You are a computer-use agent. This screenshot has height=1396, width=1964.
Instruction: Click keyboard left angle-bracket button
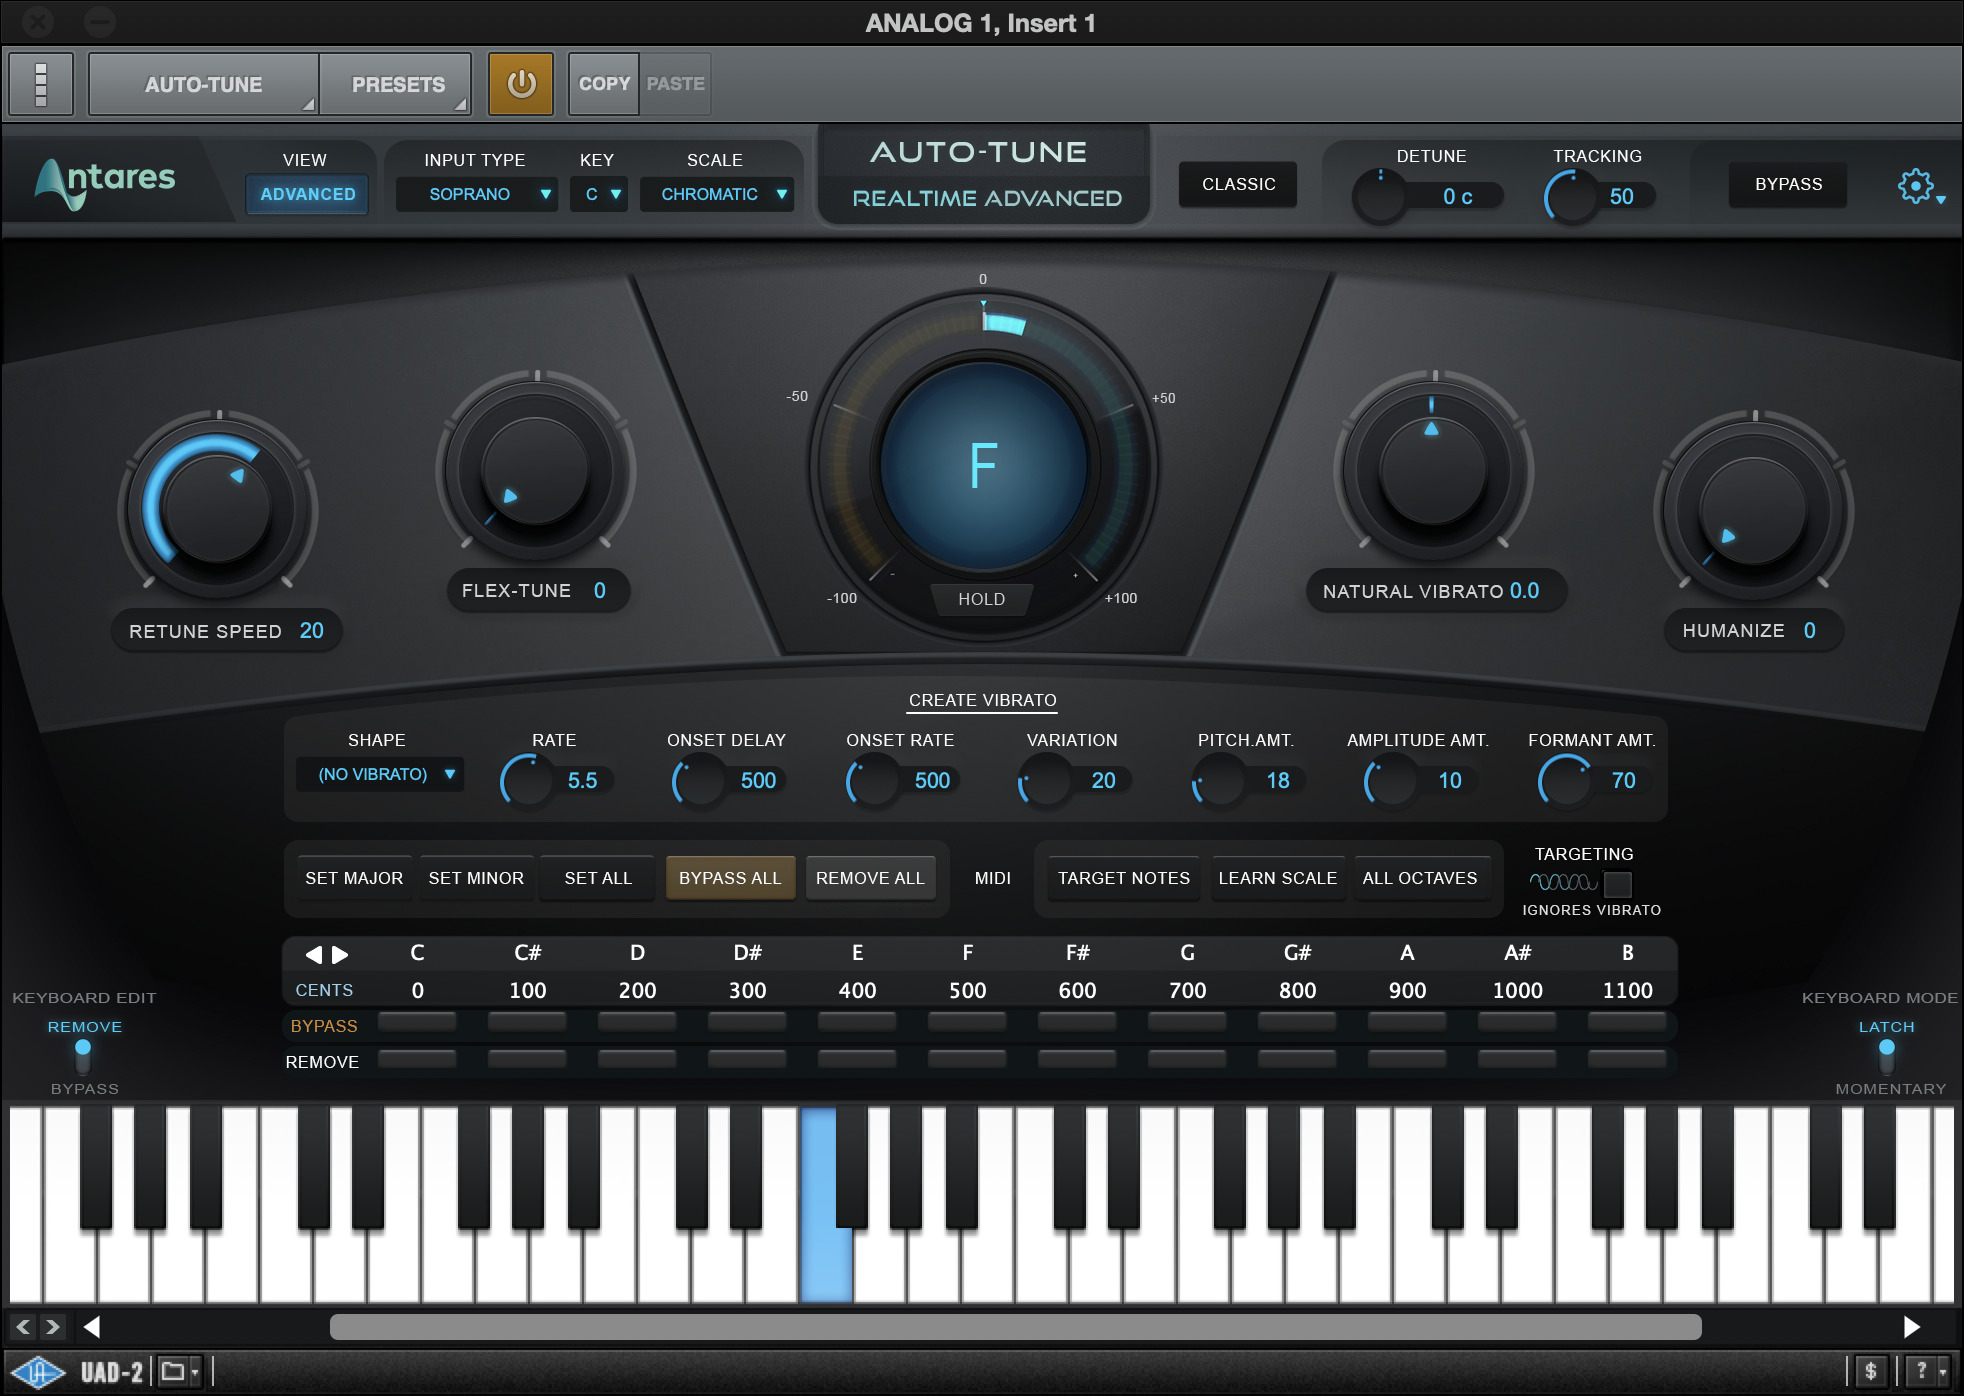[23, 1327]
